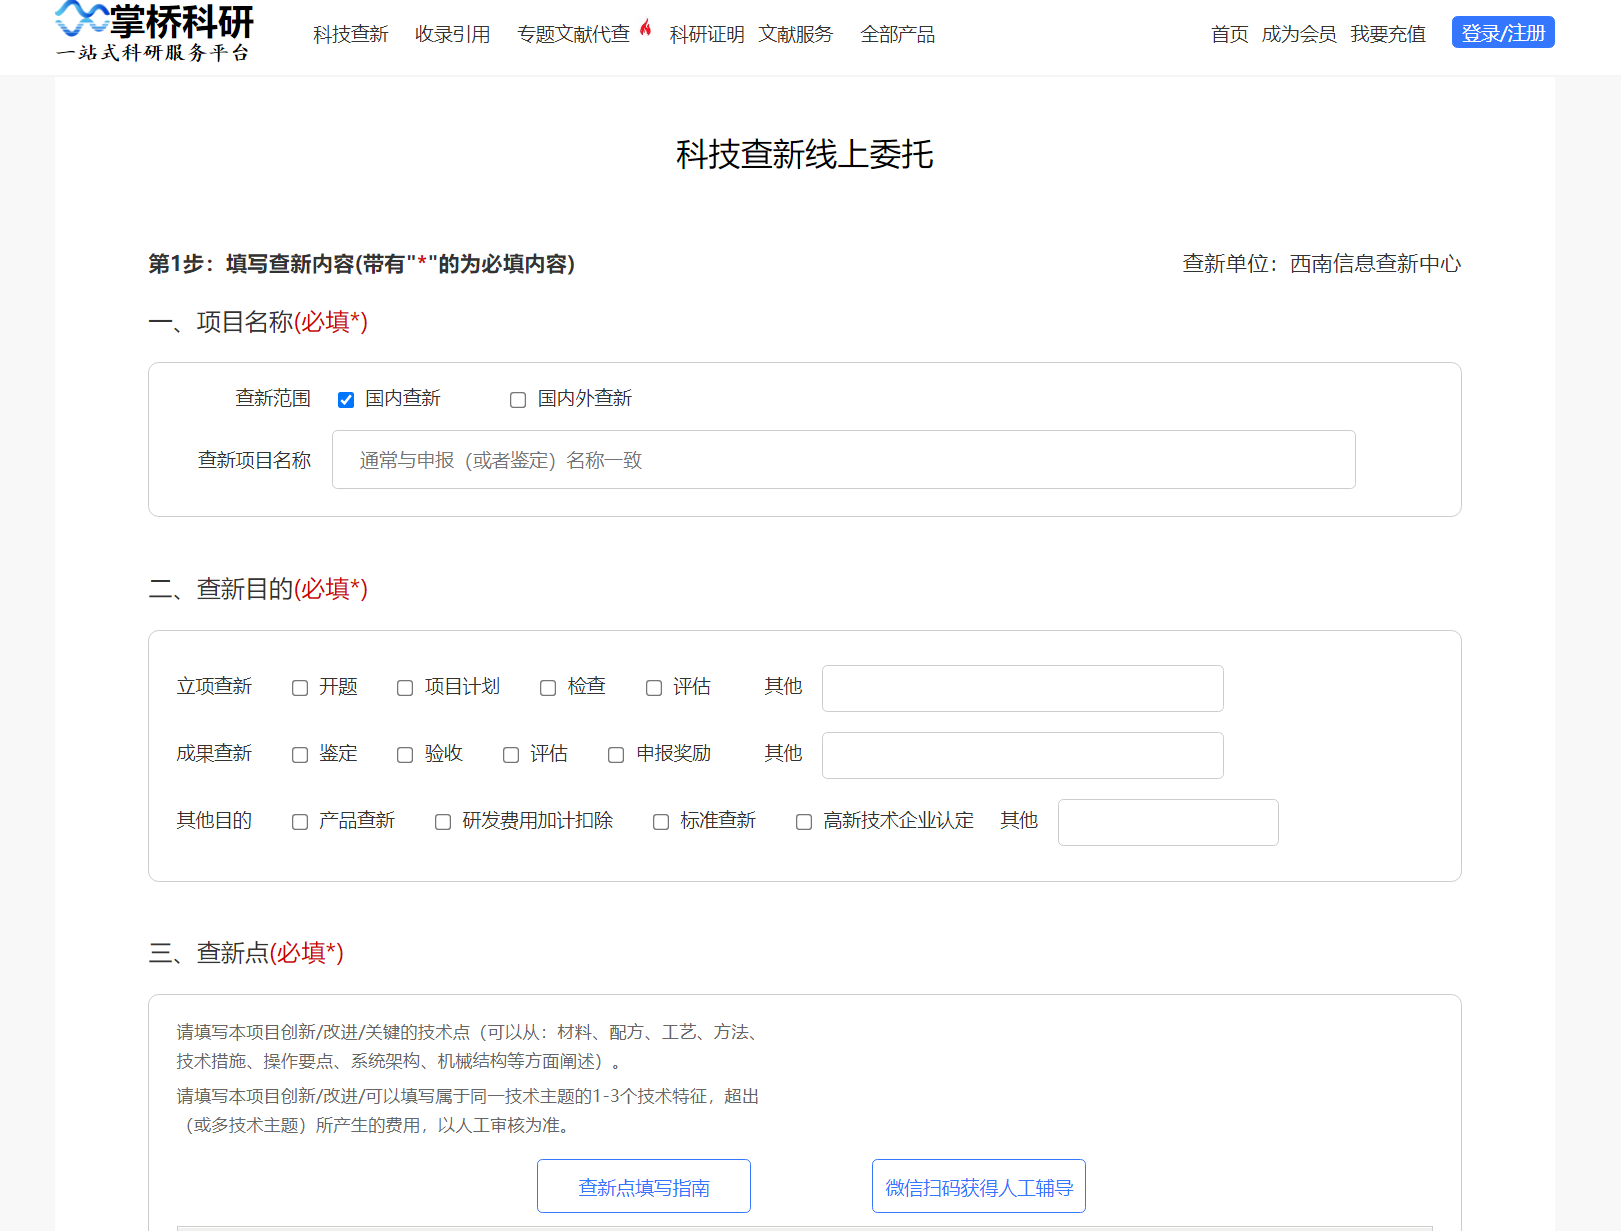Uncheck the 国内查新 checkbox
The height and width of the screenshot is (1231, 1621).
click(x=346, y=400)
